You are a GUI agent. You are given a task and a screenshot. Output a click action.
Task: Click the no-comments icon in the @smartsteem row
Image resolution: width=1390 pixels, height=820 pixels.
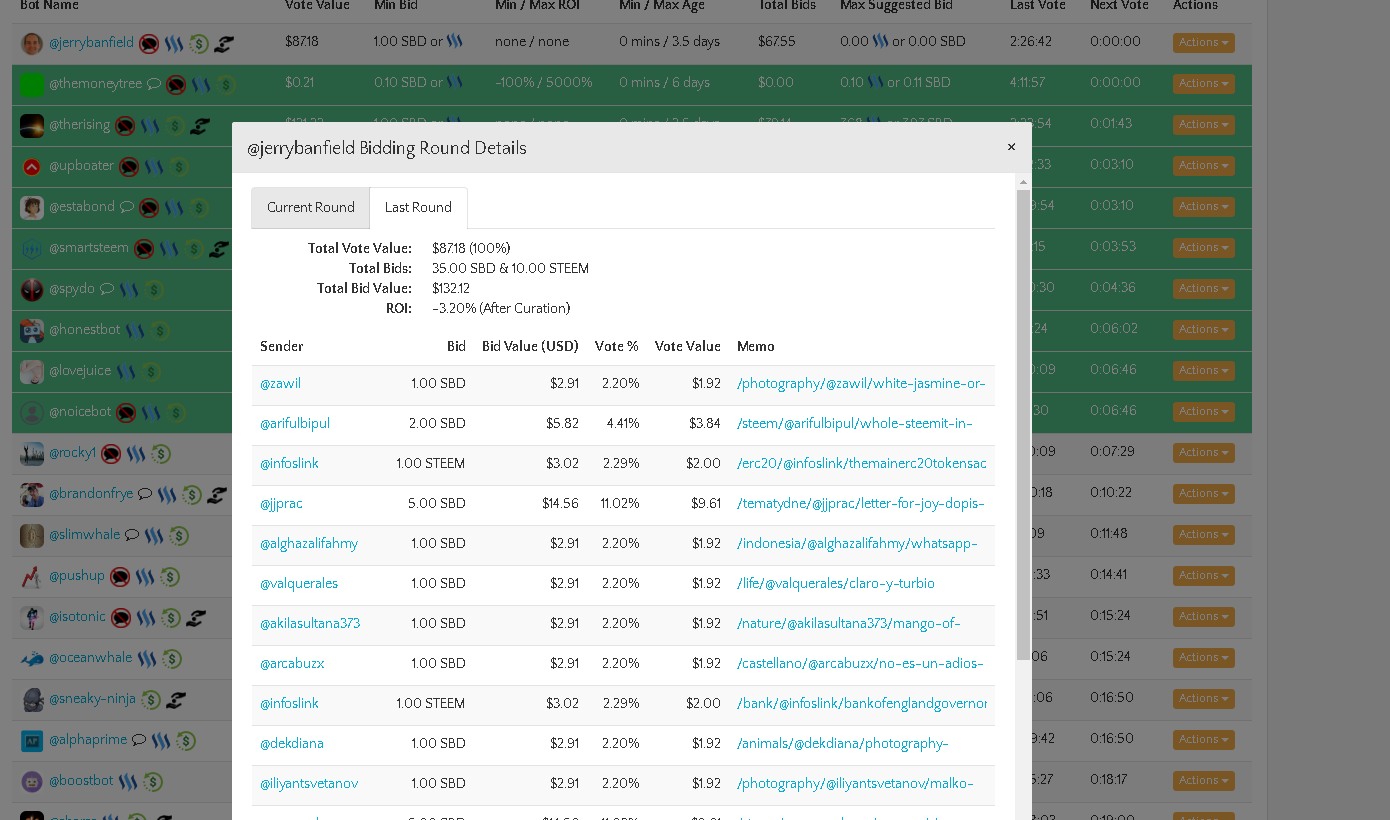[144, 248]
